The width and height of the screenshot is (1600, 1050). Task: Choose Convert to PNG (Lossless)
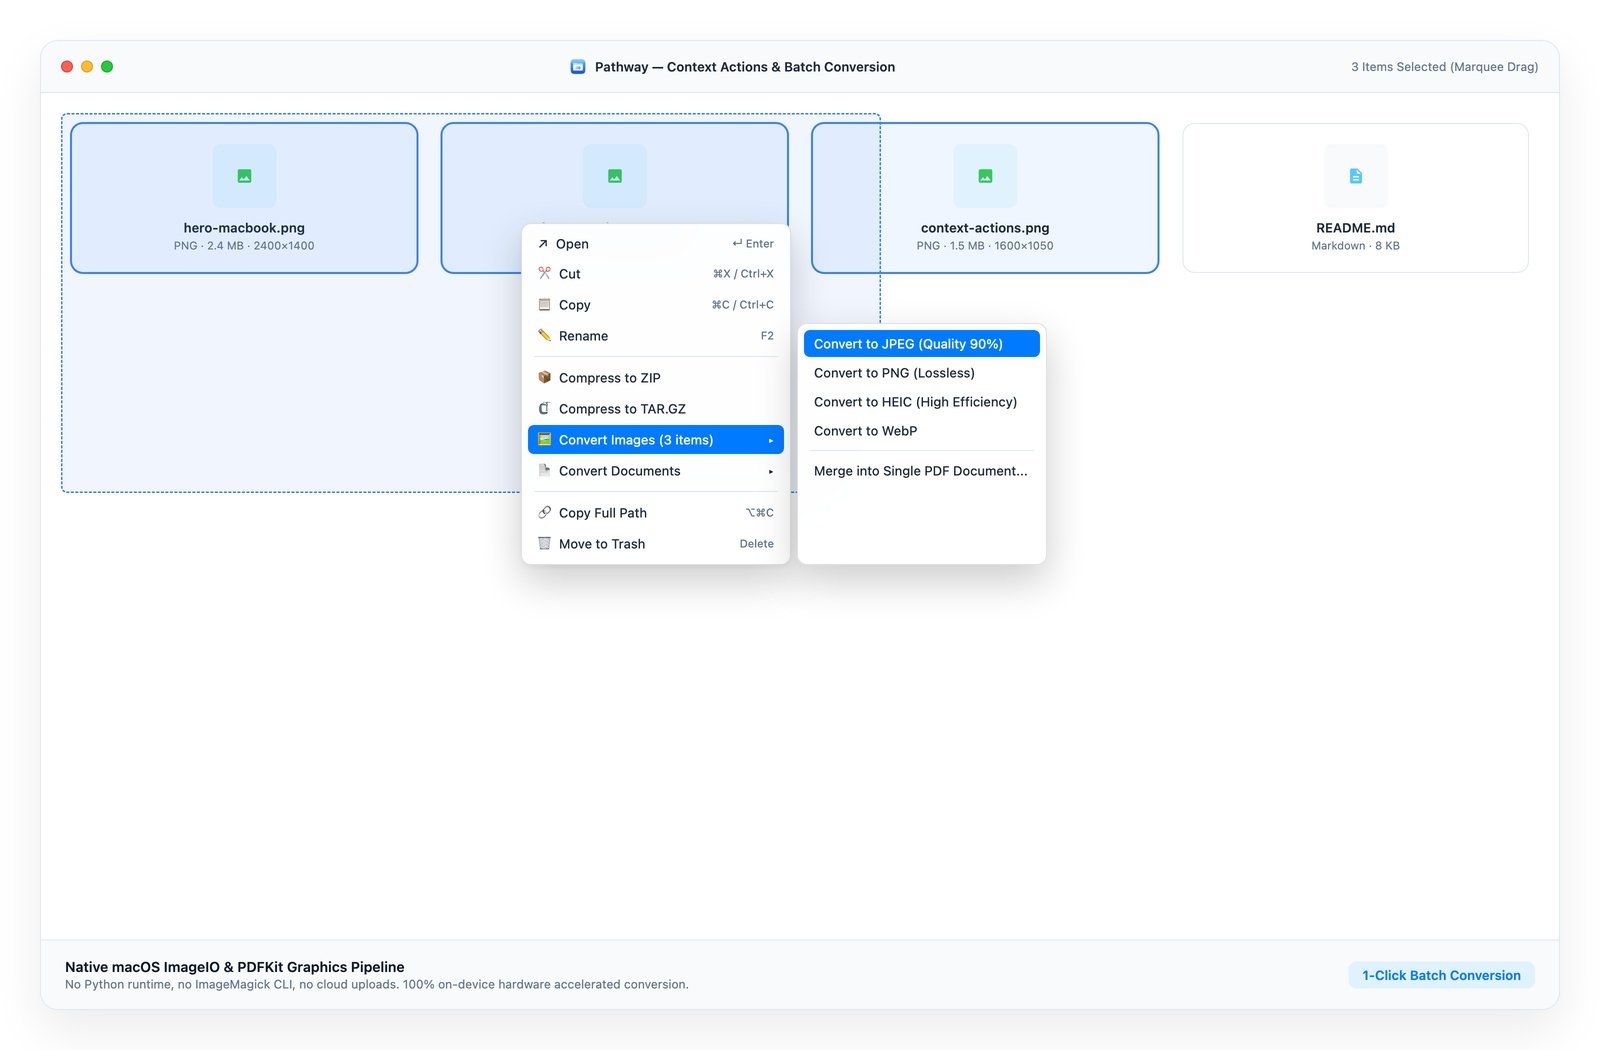(921, 373)
